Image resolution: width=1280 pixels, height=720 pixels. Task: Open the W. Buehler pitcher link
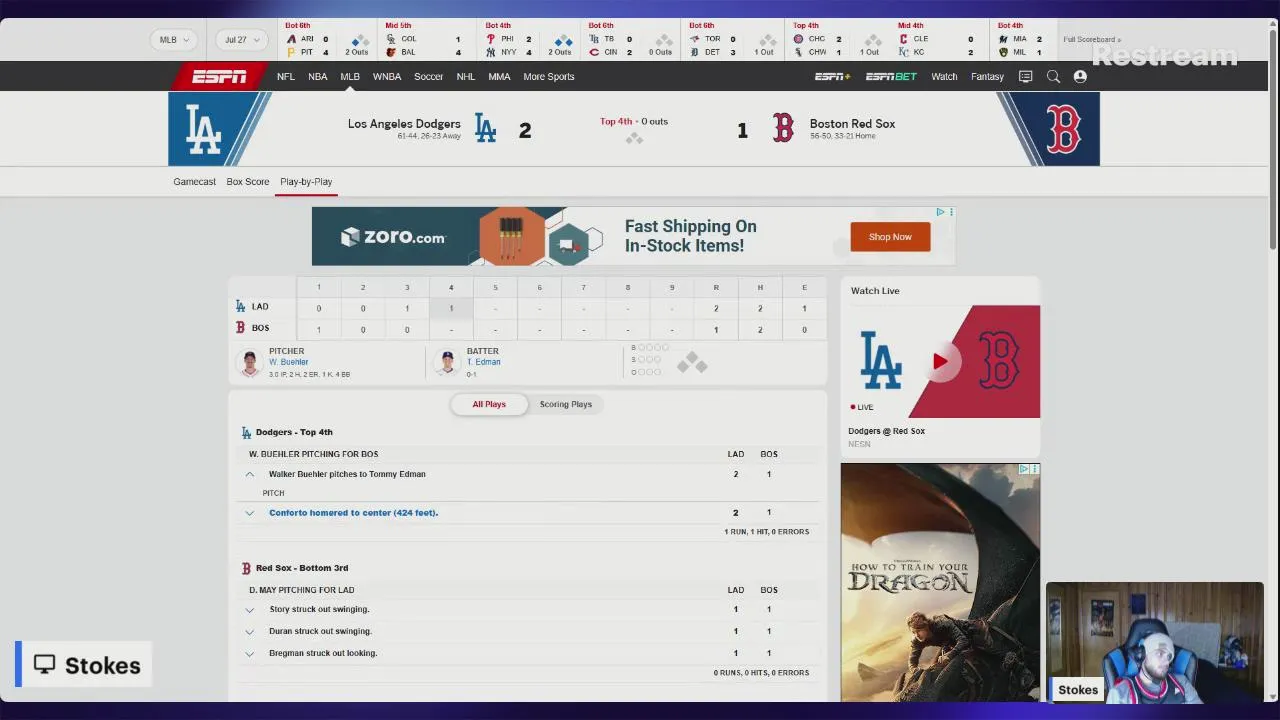point(288,362)
